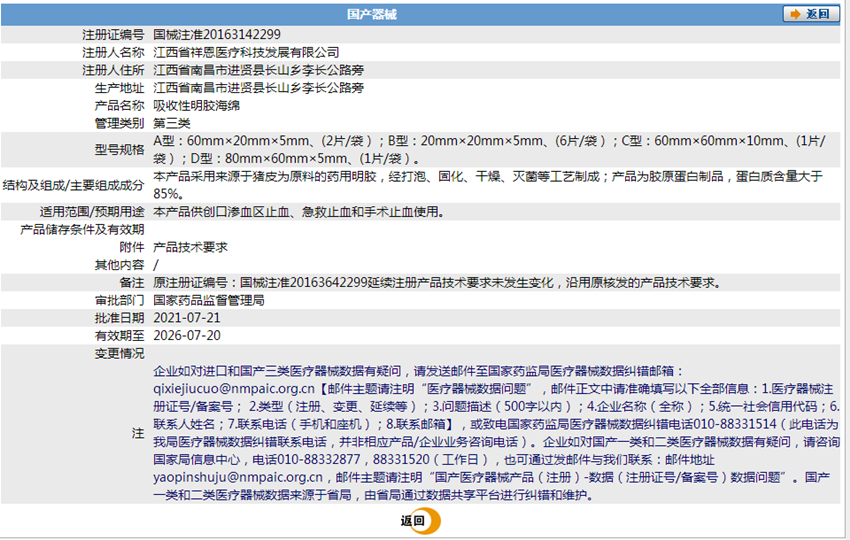Click the 生产地址 label

click(119, 88)
